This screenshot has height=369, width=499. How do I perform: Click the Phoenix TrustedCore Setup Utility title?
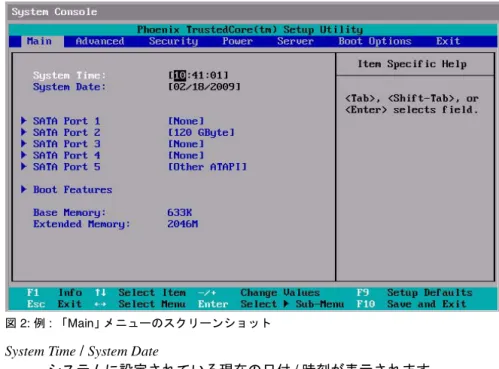coord(250,30)
